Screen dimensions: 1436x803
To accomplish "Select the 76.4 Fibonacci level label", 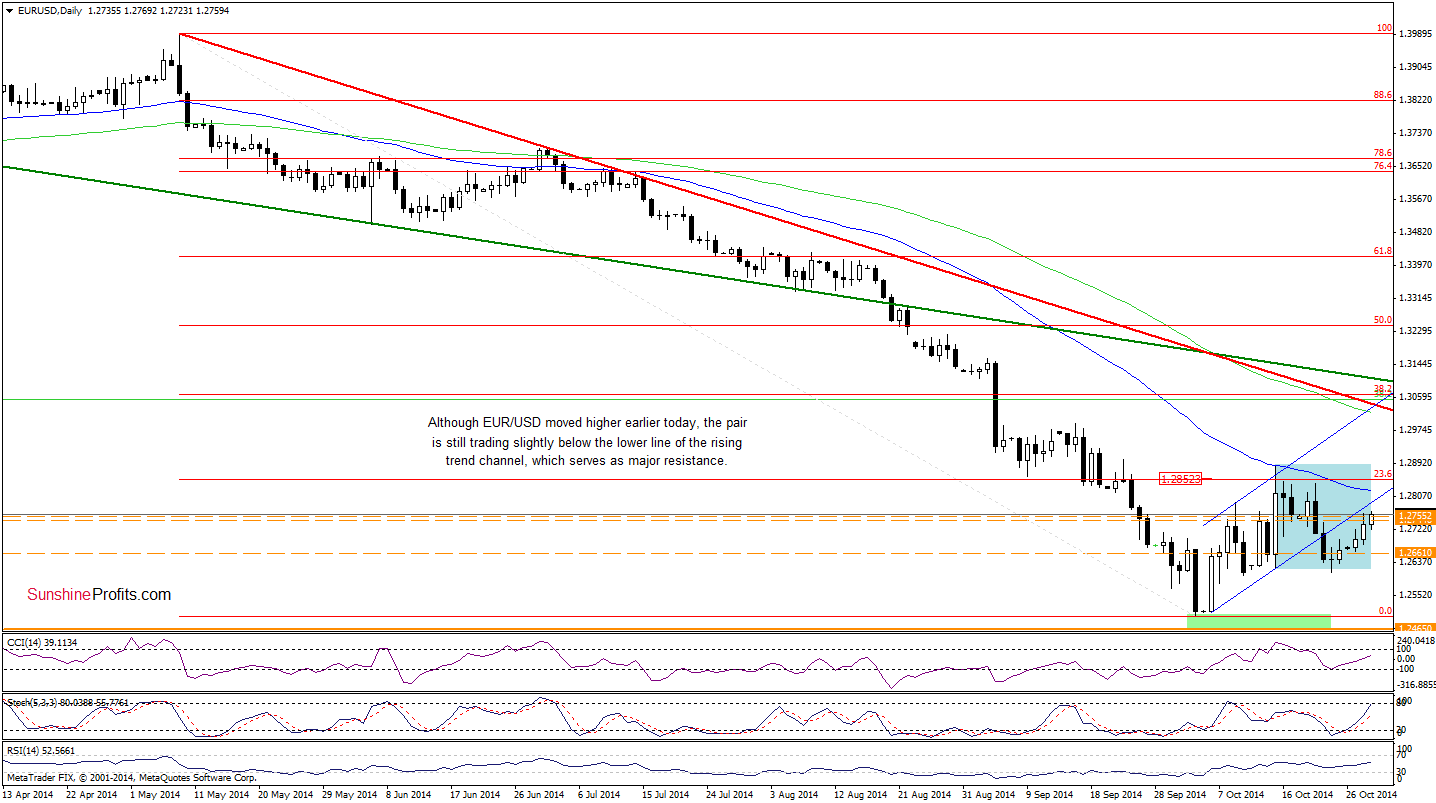I will pyautogui.click(x=1382, y=165).
